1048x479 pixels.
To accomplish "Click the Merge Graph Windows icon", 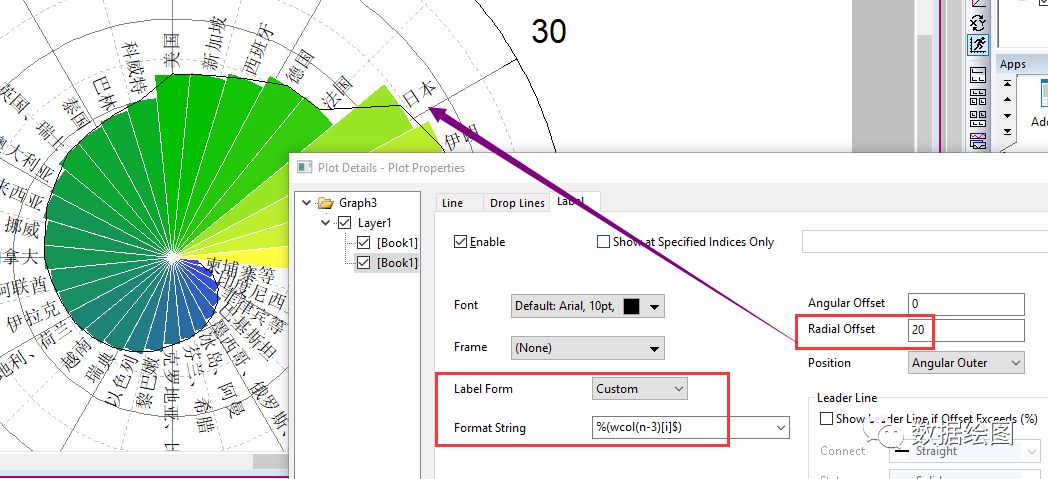I will click(978, 141).
